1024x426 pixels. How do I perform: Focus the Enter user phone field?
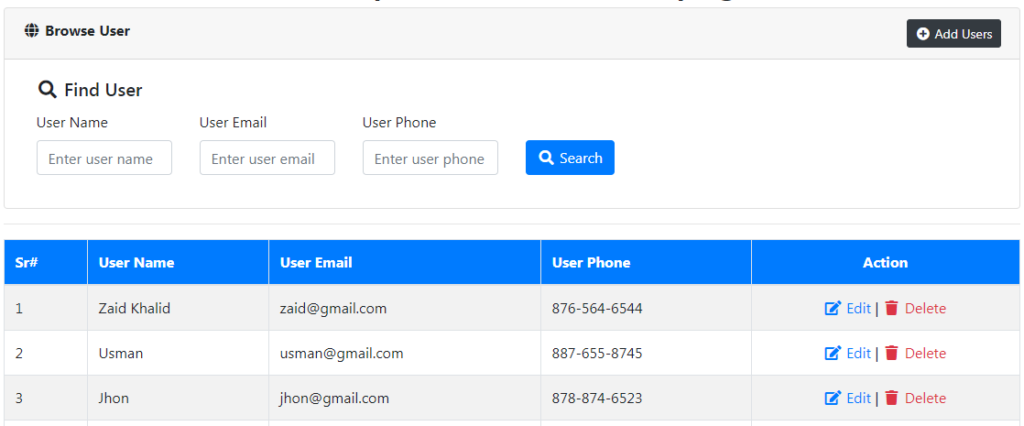(430, 157)
